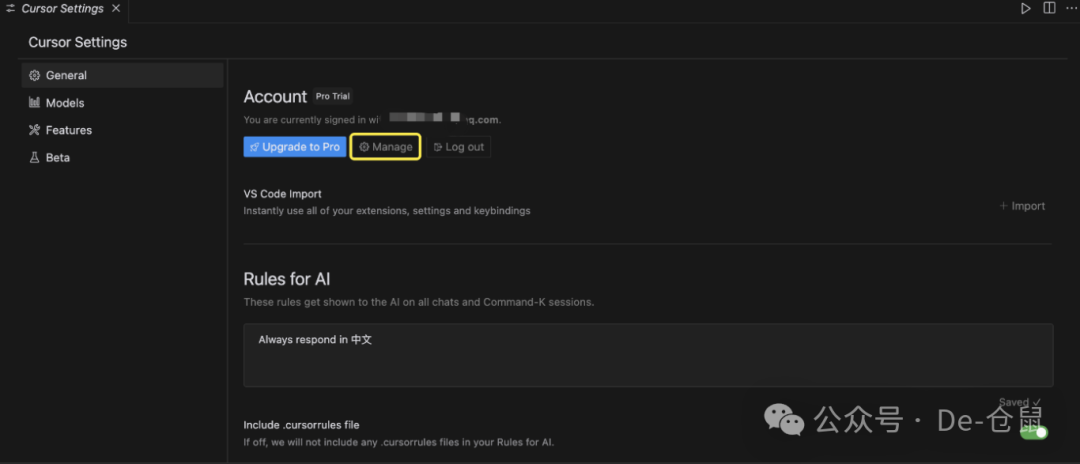The image size is (1080, 464).
Task: Open the Beta settings section
Action: coord(123,158)
